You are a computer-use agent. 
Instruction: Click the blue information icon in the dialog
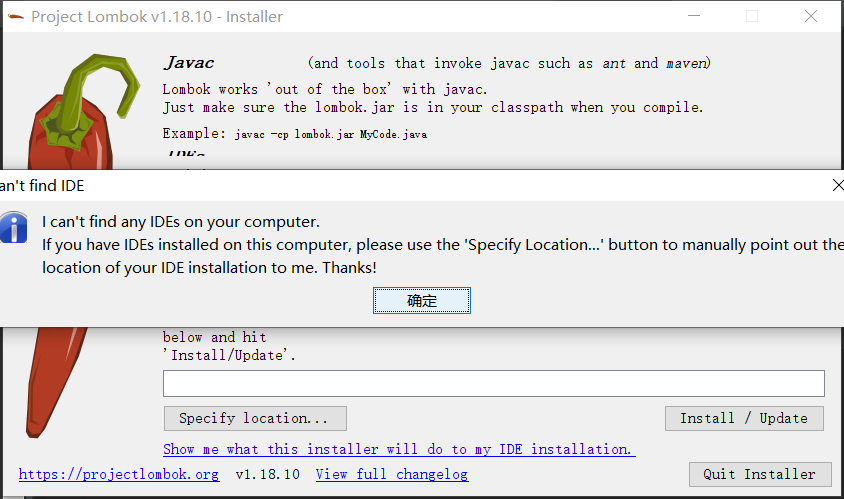coord(13,227)
